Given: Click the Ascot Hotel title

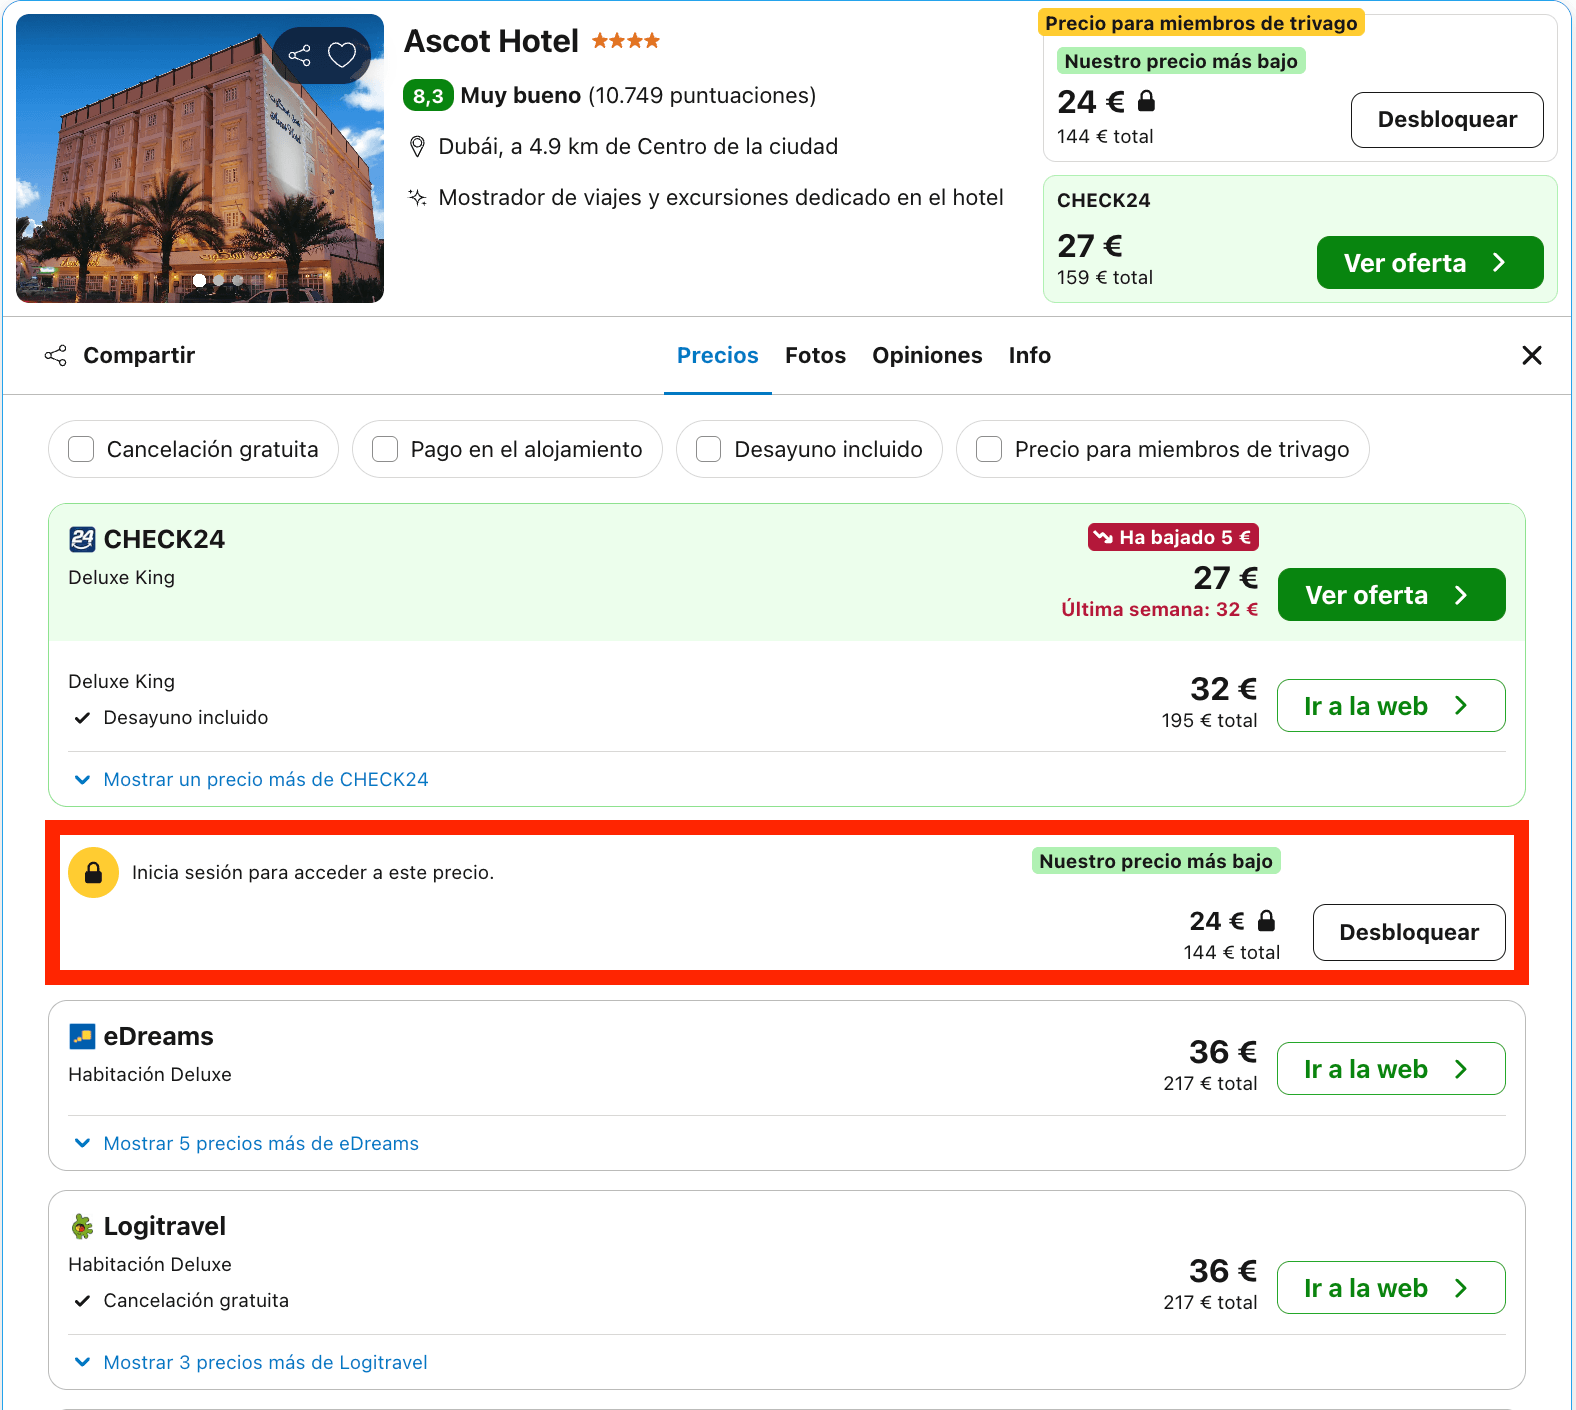Looking at the screenshot, I should coord(491,41).
